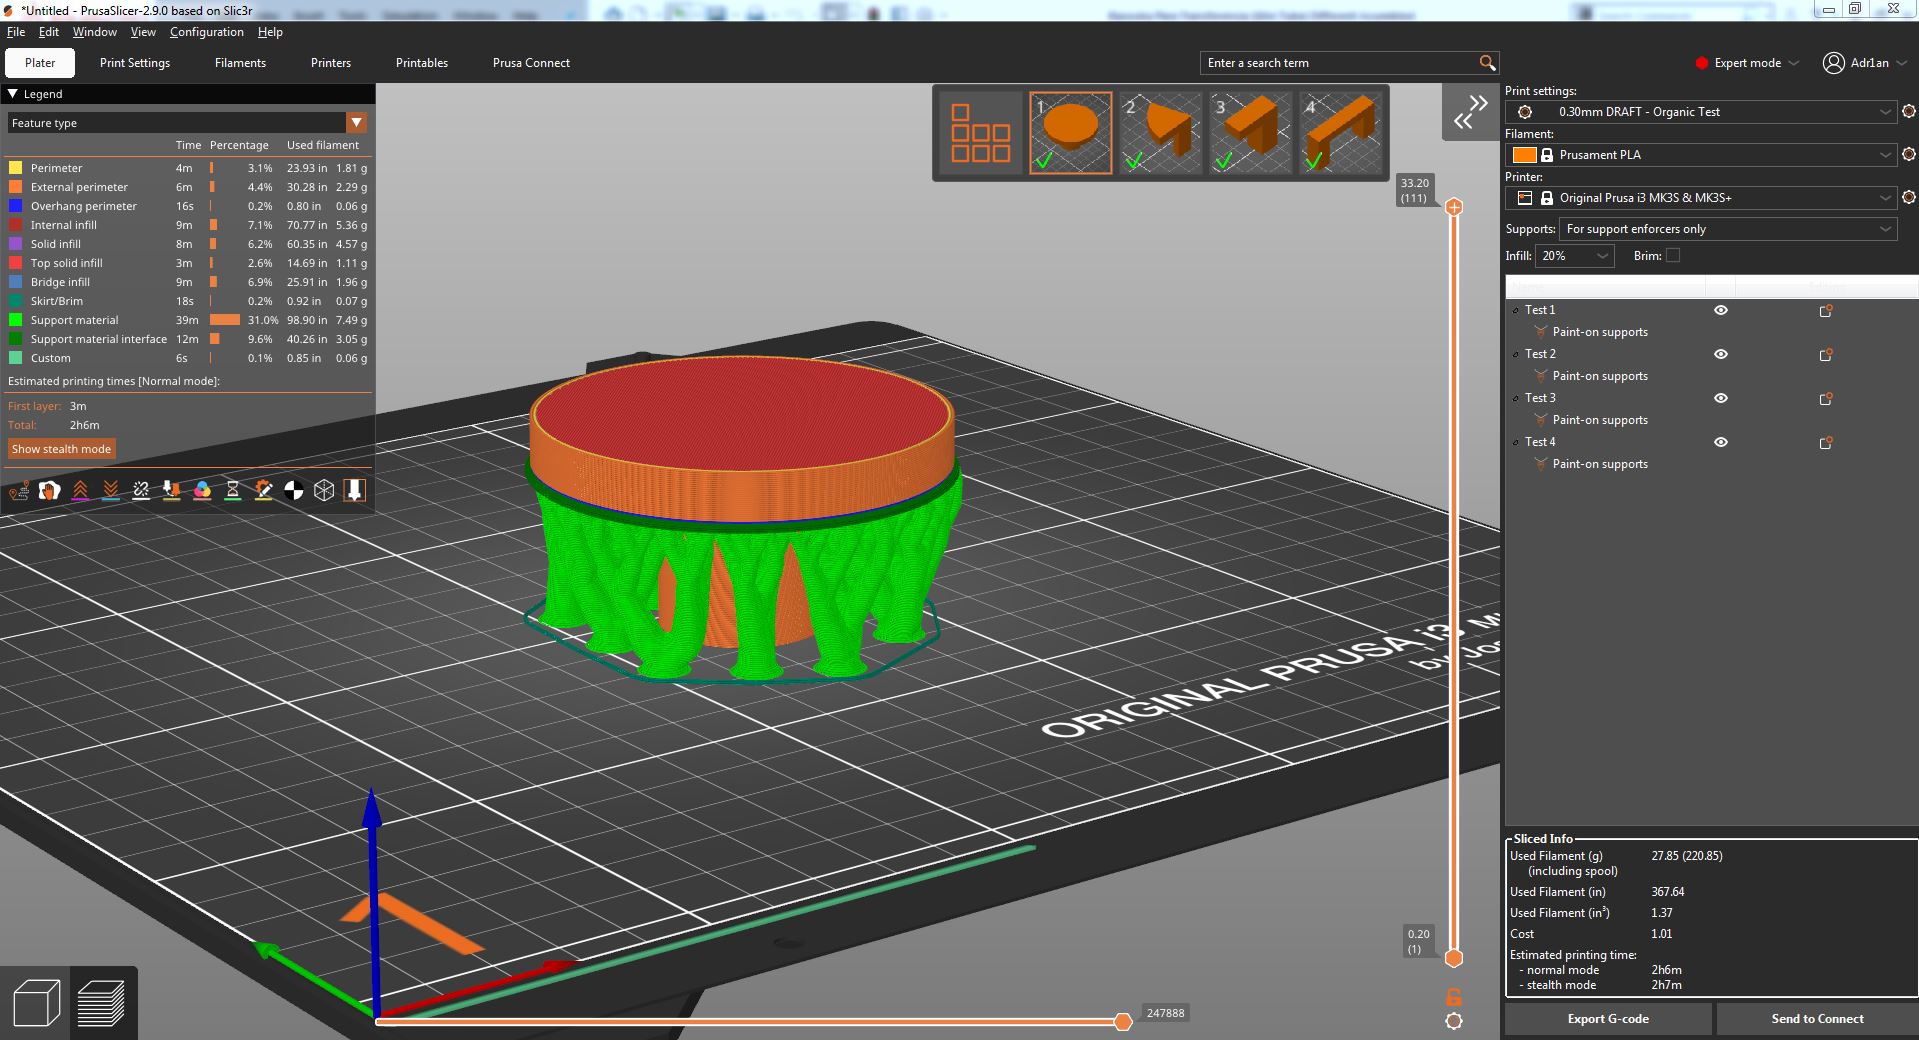
Task: Switch to Printers tab
Action: (331, 63)
